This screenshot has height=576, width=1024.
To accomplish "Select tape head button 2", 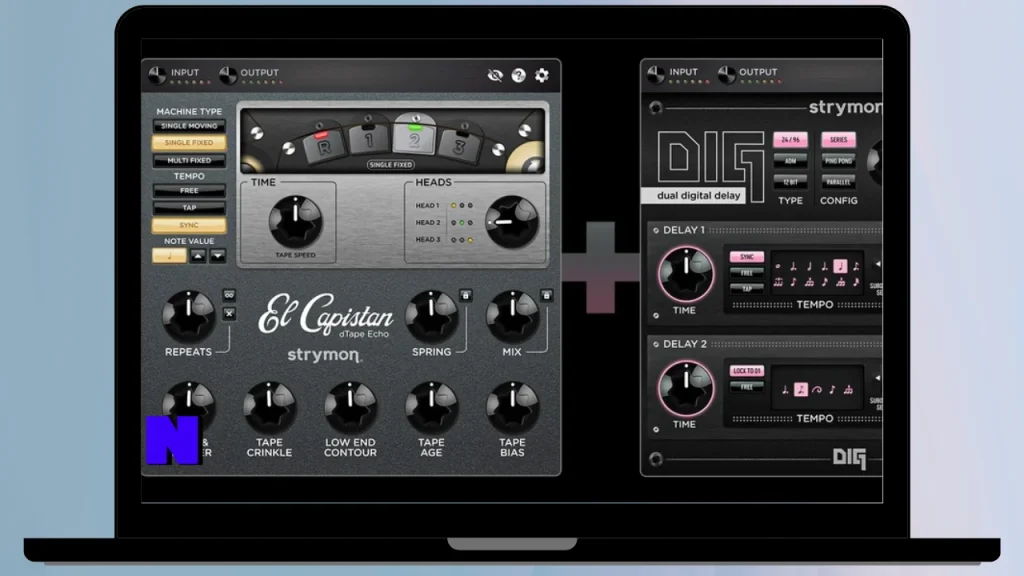I will [414, 138].
